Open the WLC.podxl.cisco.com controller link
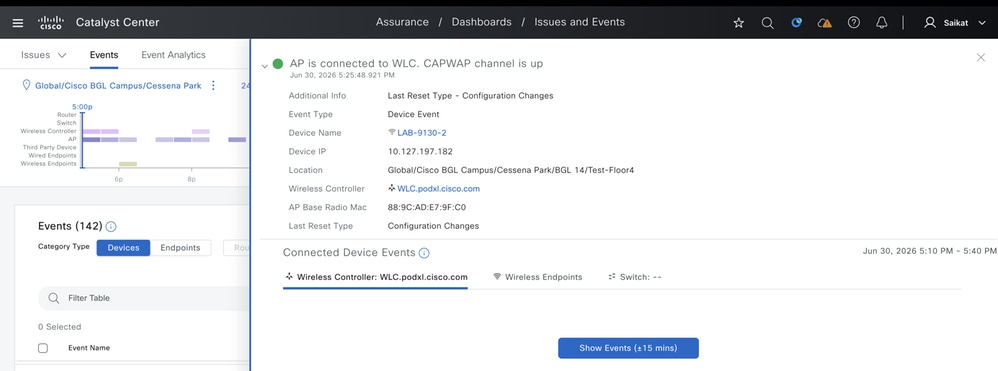This screenshot has width=998, height=371. pos(439,189)
